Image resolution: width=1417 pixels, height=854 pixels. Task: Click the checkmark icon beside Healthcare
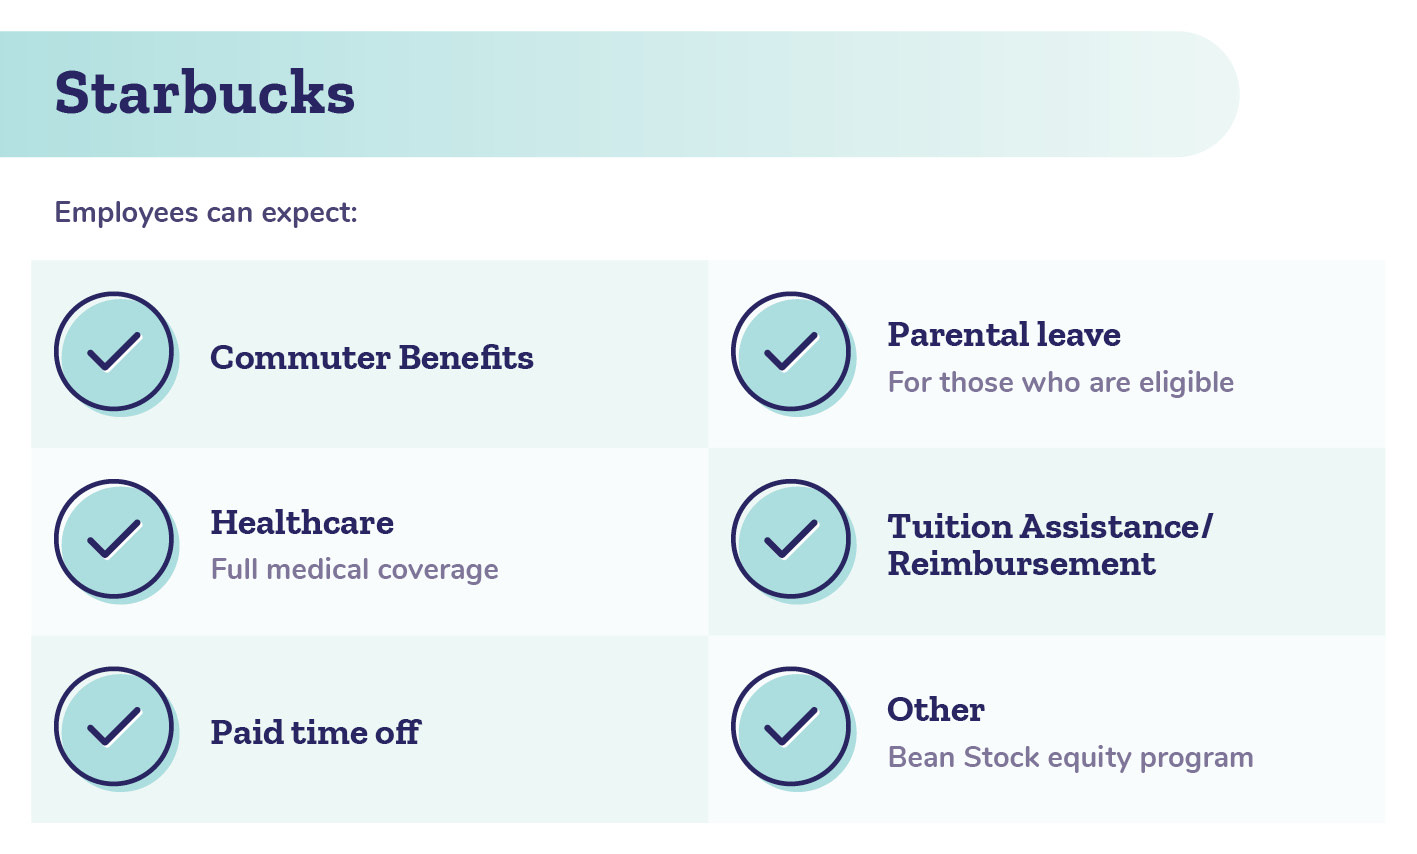(x=114, y=540)
